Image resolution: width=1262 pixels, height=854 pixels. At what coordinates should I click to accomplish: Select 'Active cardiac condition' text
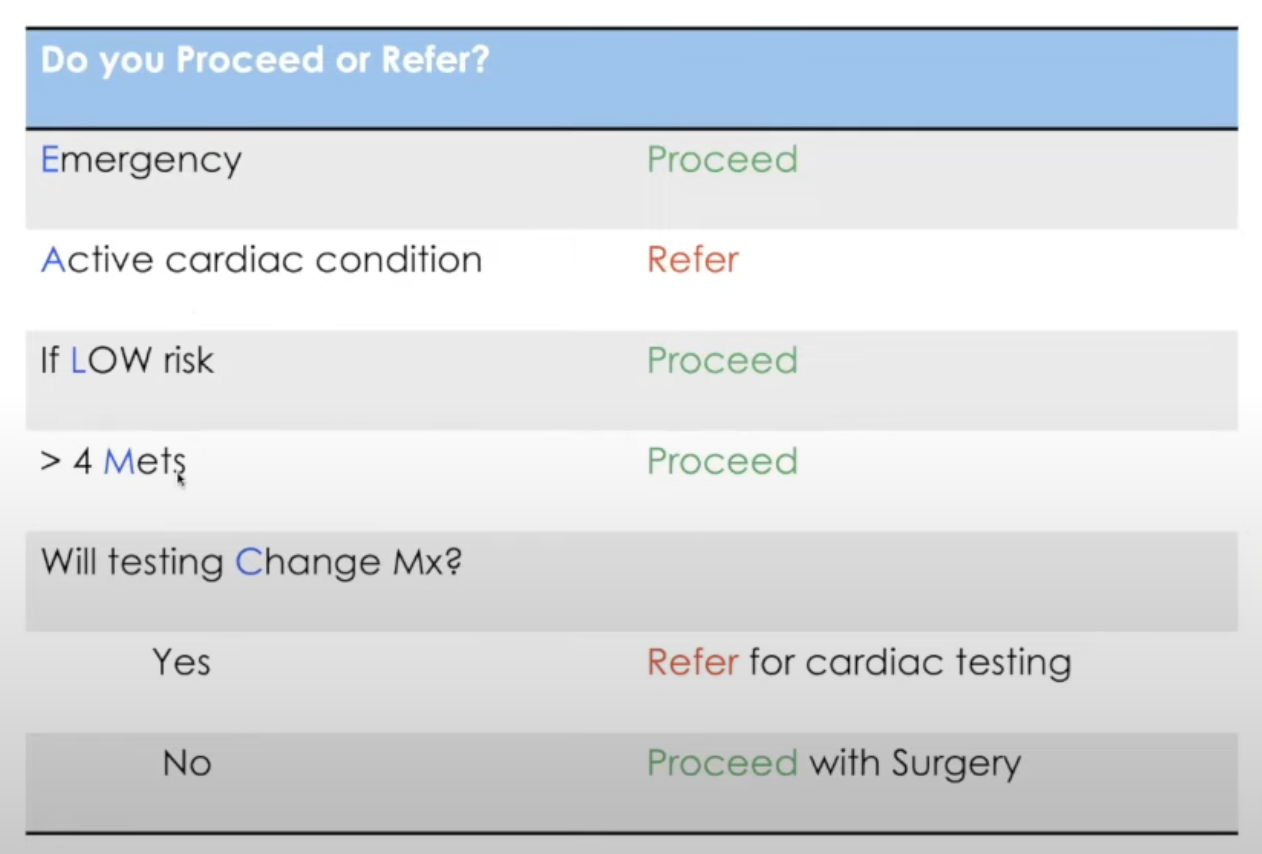pos(261,260)
